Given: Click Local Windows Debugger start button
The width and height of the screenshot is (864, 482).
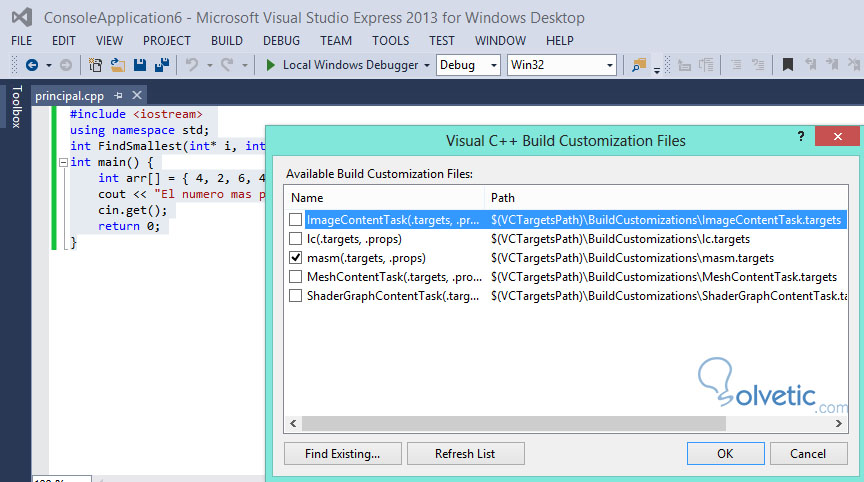Looking at the screenshot, I should [350, 65].
